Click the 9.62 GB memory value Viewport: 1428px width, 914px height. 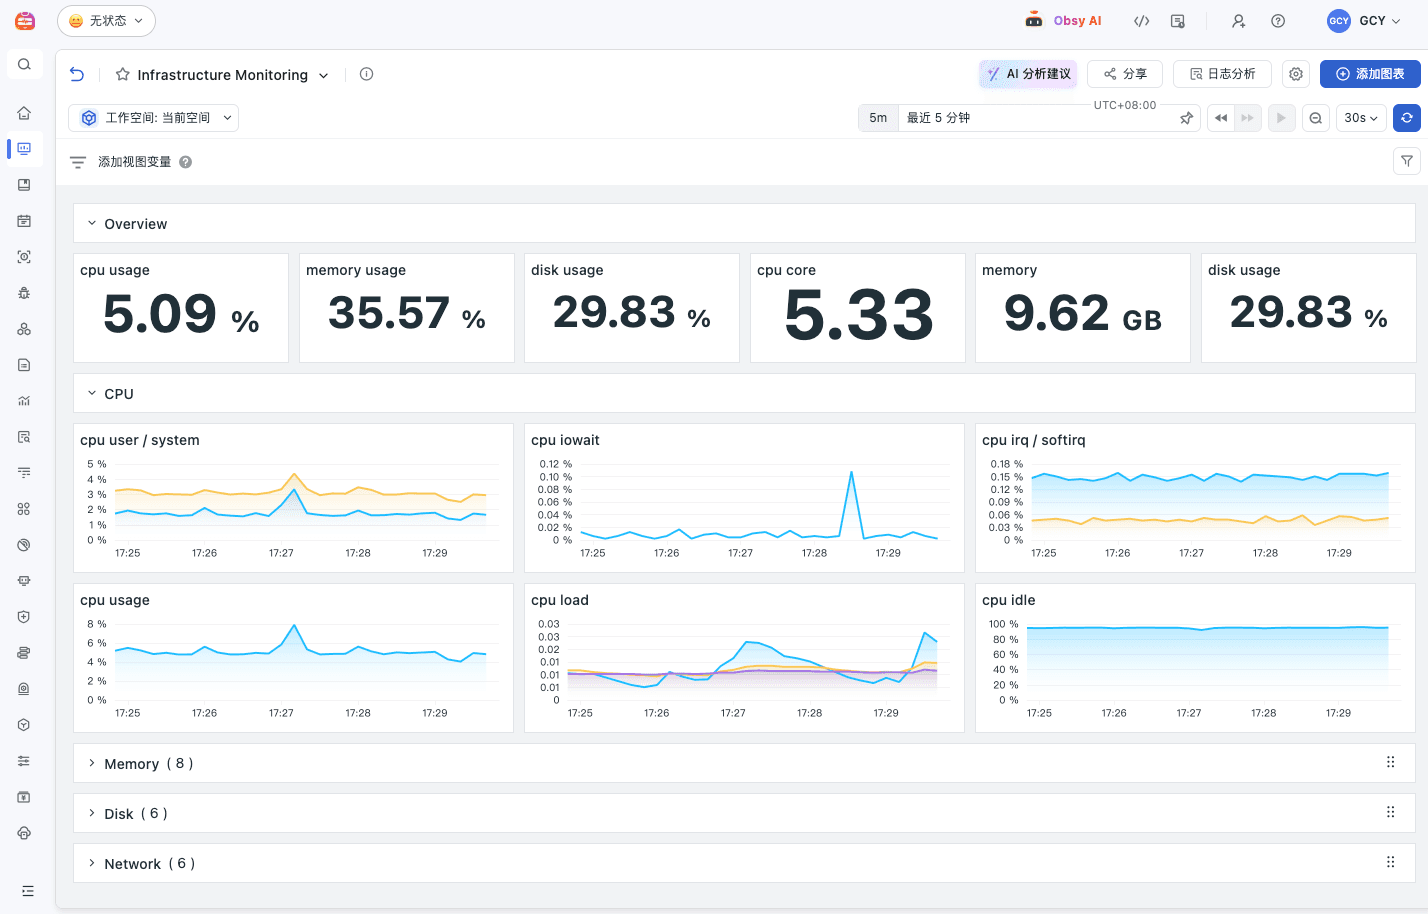click(x=1083, y=314)
